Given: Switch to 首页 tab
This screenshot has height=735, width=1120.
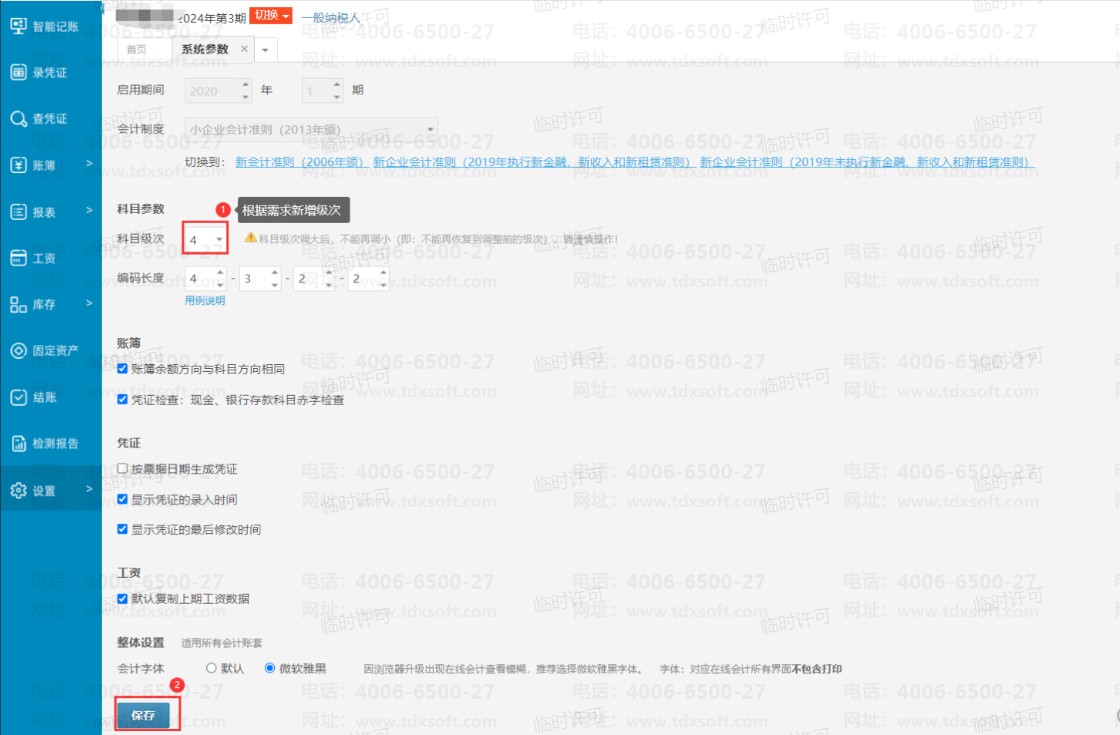Looking at the screenshot, I should click(136, 49).
